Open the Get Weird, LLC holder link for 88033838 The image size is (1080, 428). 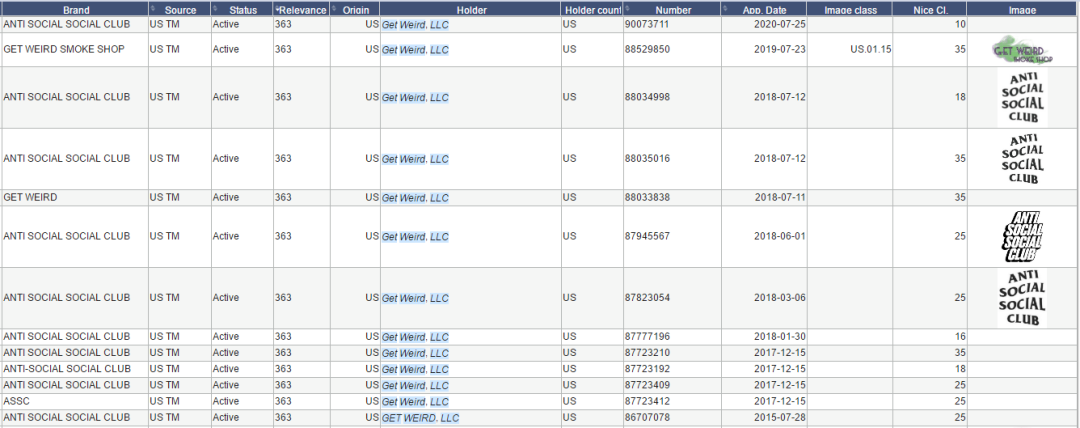tap(415, 198)
